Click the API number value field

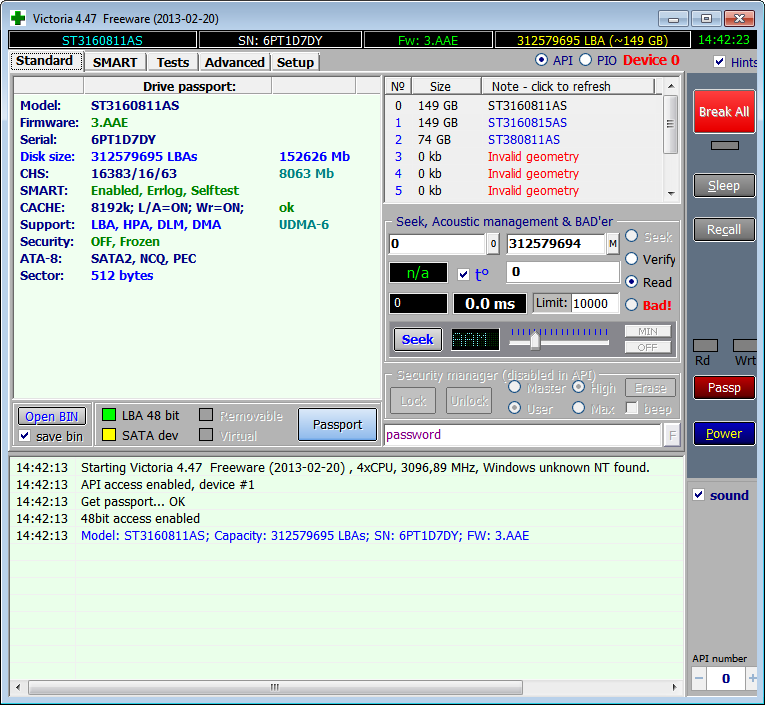pyautogui.click(x=725, y=678)
